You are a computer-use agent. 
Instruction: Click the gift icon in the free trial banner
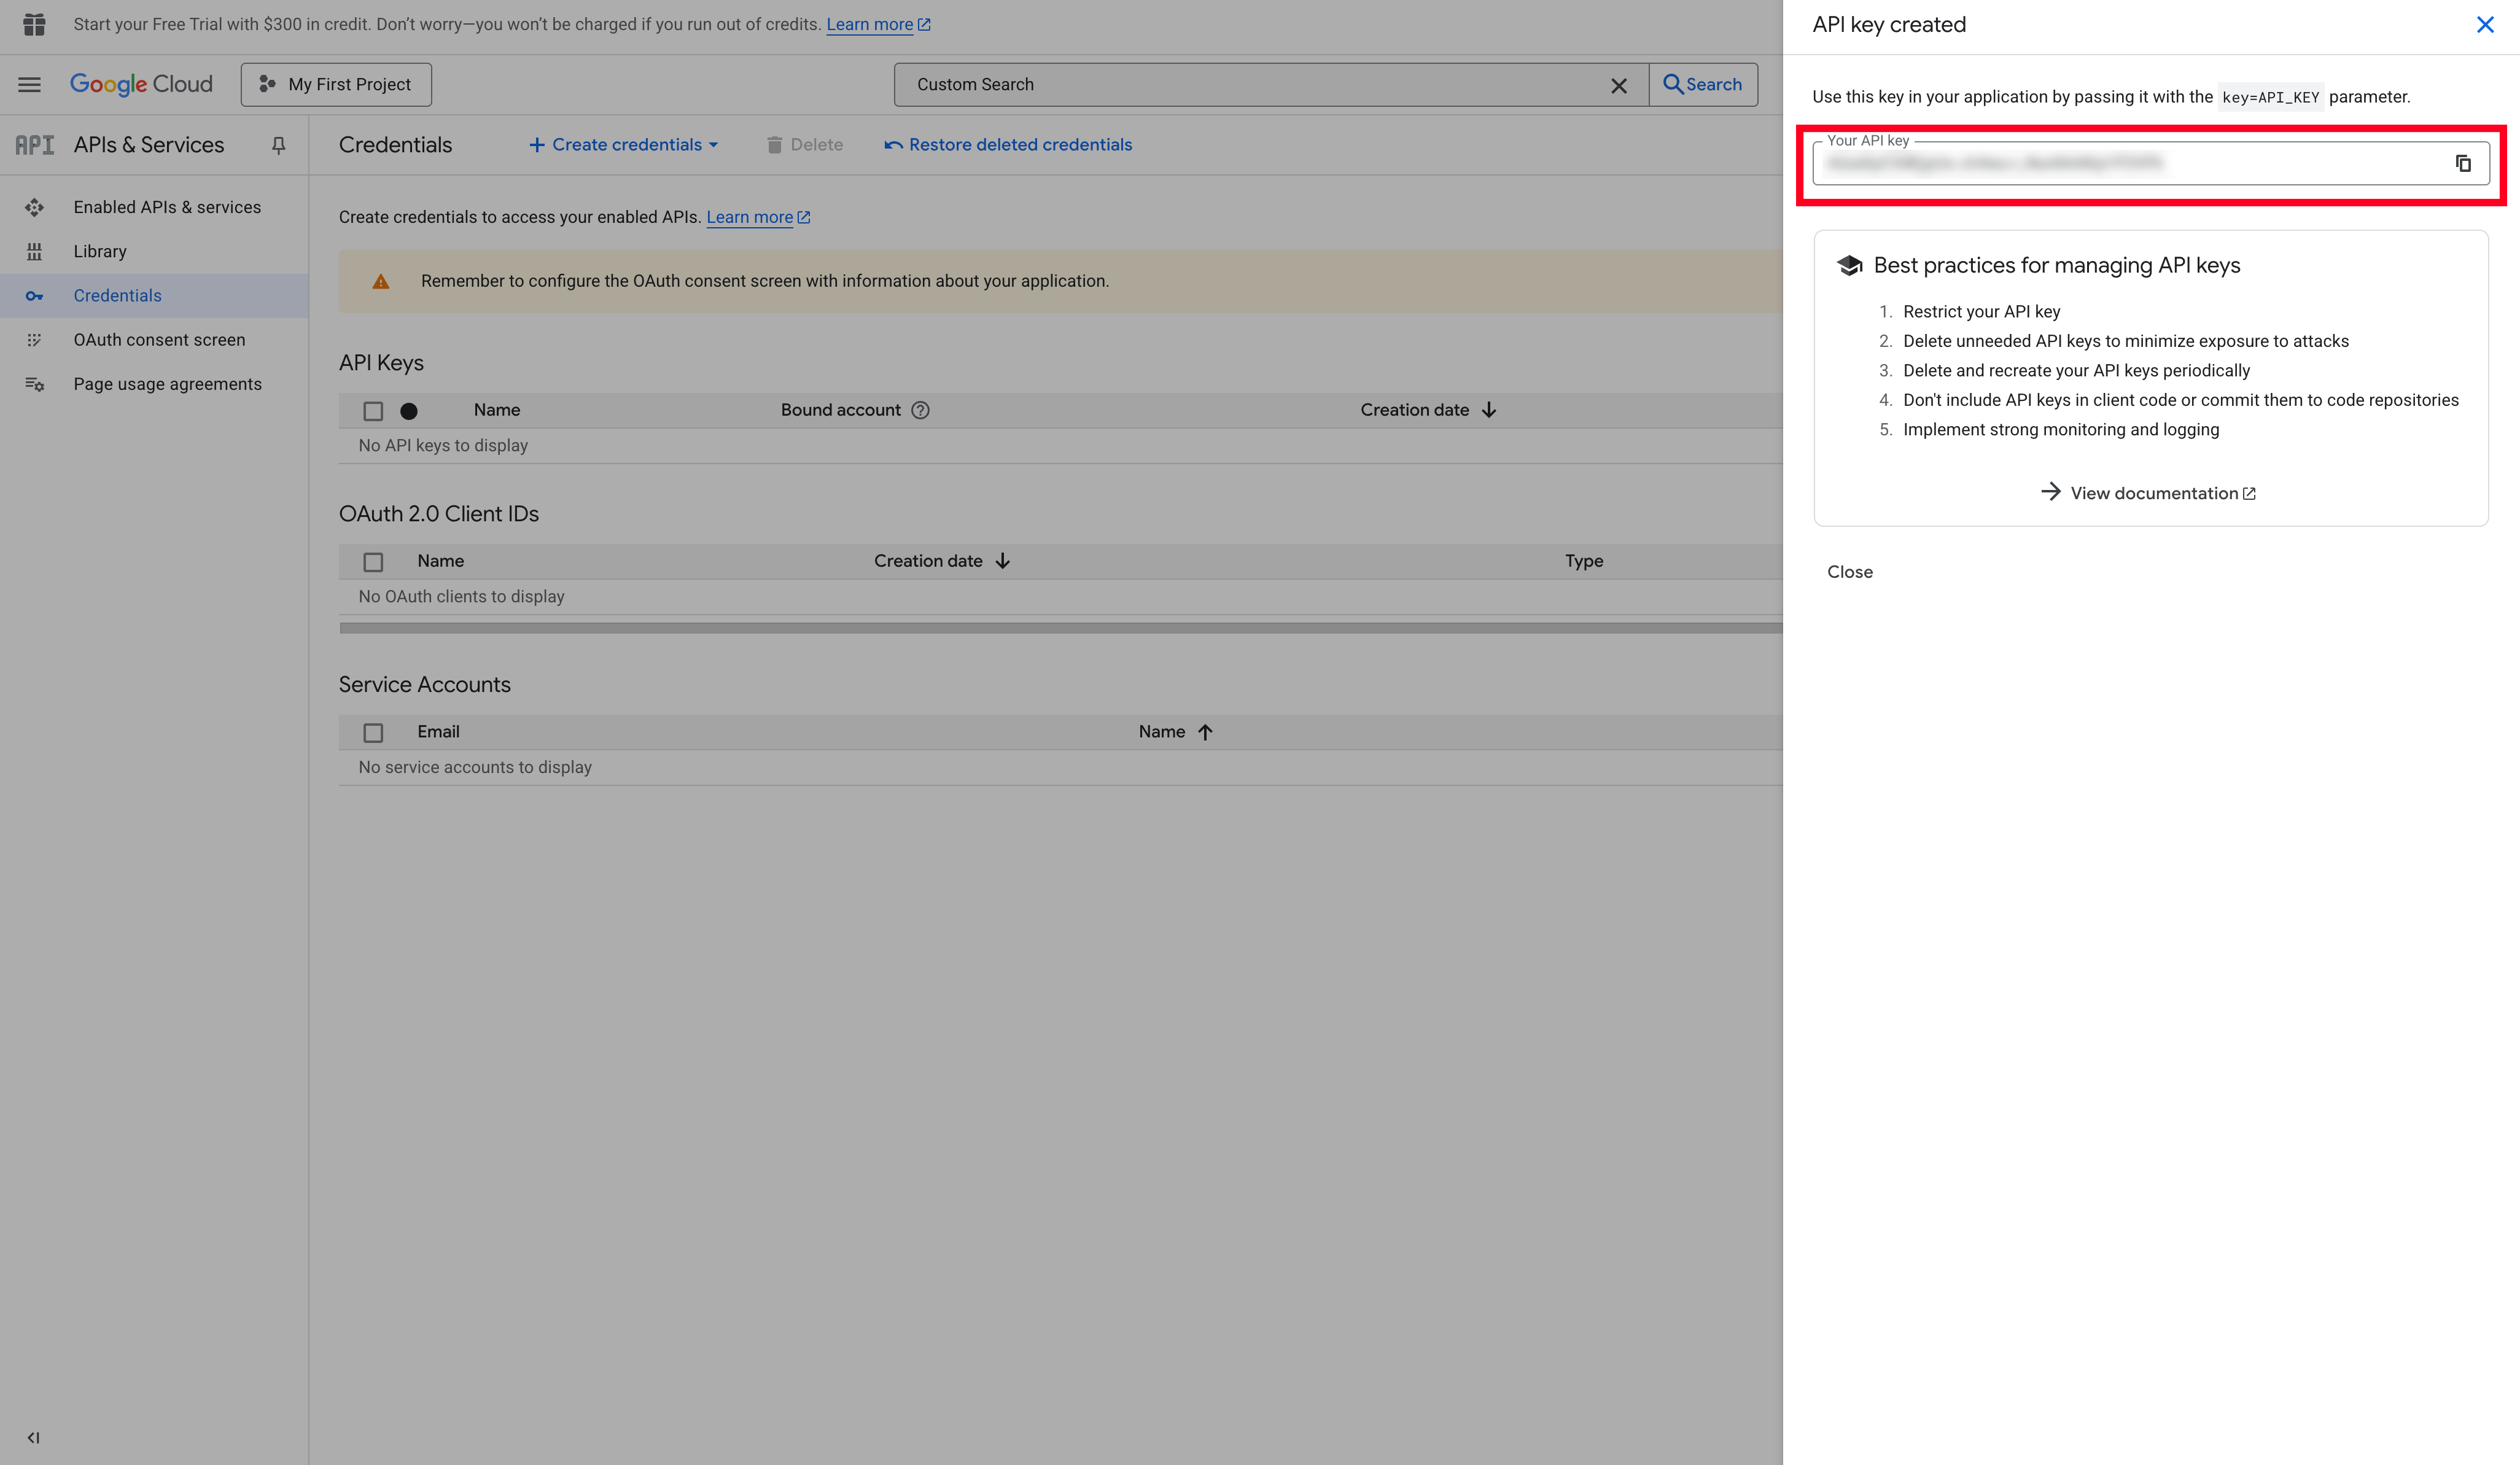[35, 24]
